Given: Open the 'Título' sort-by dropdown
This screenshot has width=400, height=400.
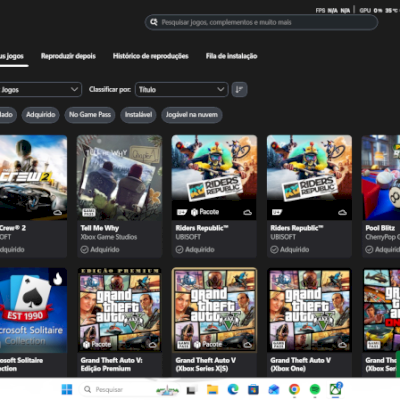Looking at the screenshot, I should pyautogui.click(x=182, y=90).
